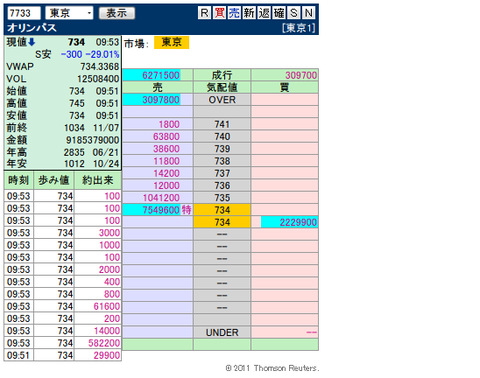Image resolution: width=480 pixels, height=378 pixels.
Task: Select the 741 price level
Action: pyautogui.click(x=222, y=124)
